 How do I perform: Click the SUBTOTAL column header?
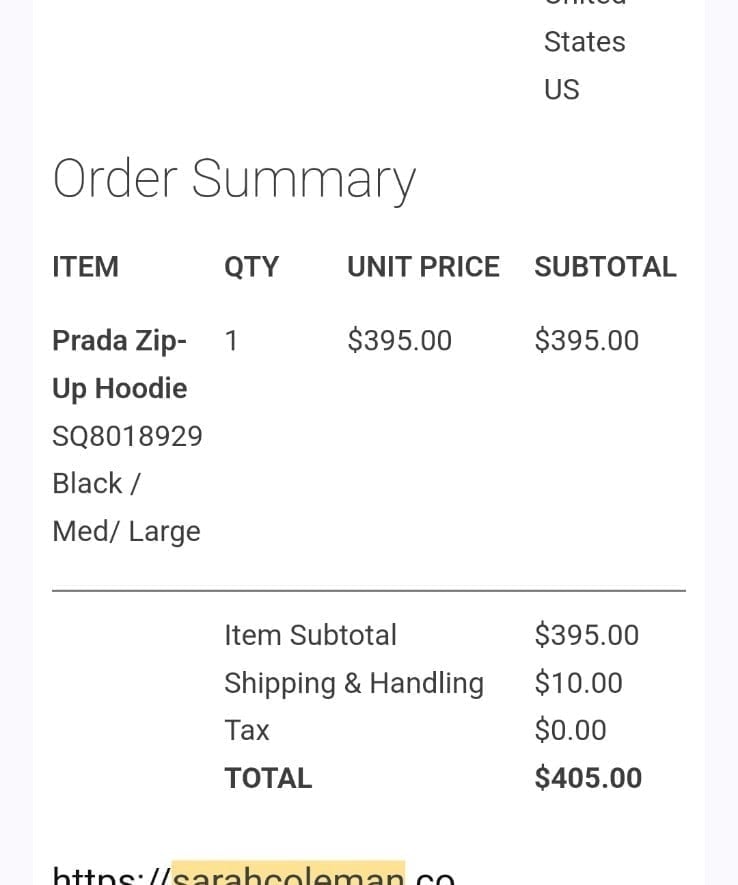coord(605,267)
